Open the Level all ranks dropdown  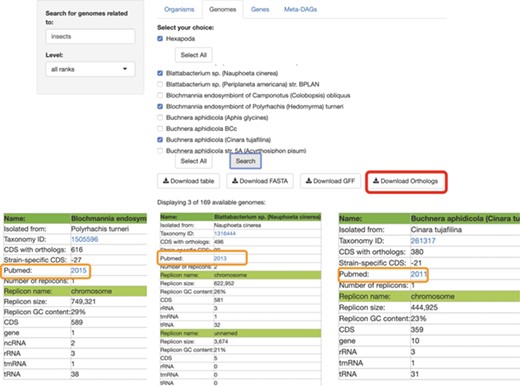pyautogui.click(x=90, y=69)
